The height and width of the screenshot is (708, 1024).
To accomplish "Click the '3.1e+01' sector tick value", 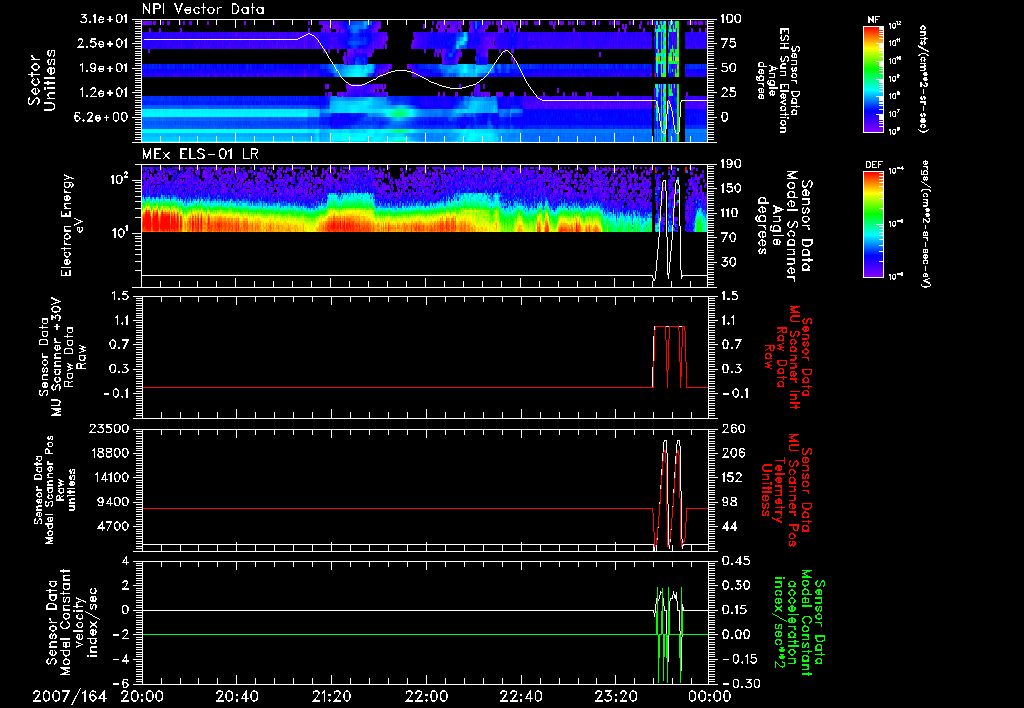I will [103, 19].
